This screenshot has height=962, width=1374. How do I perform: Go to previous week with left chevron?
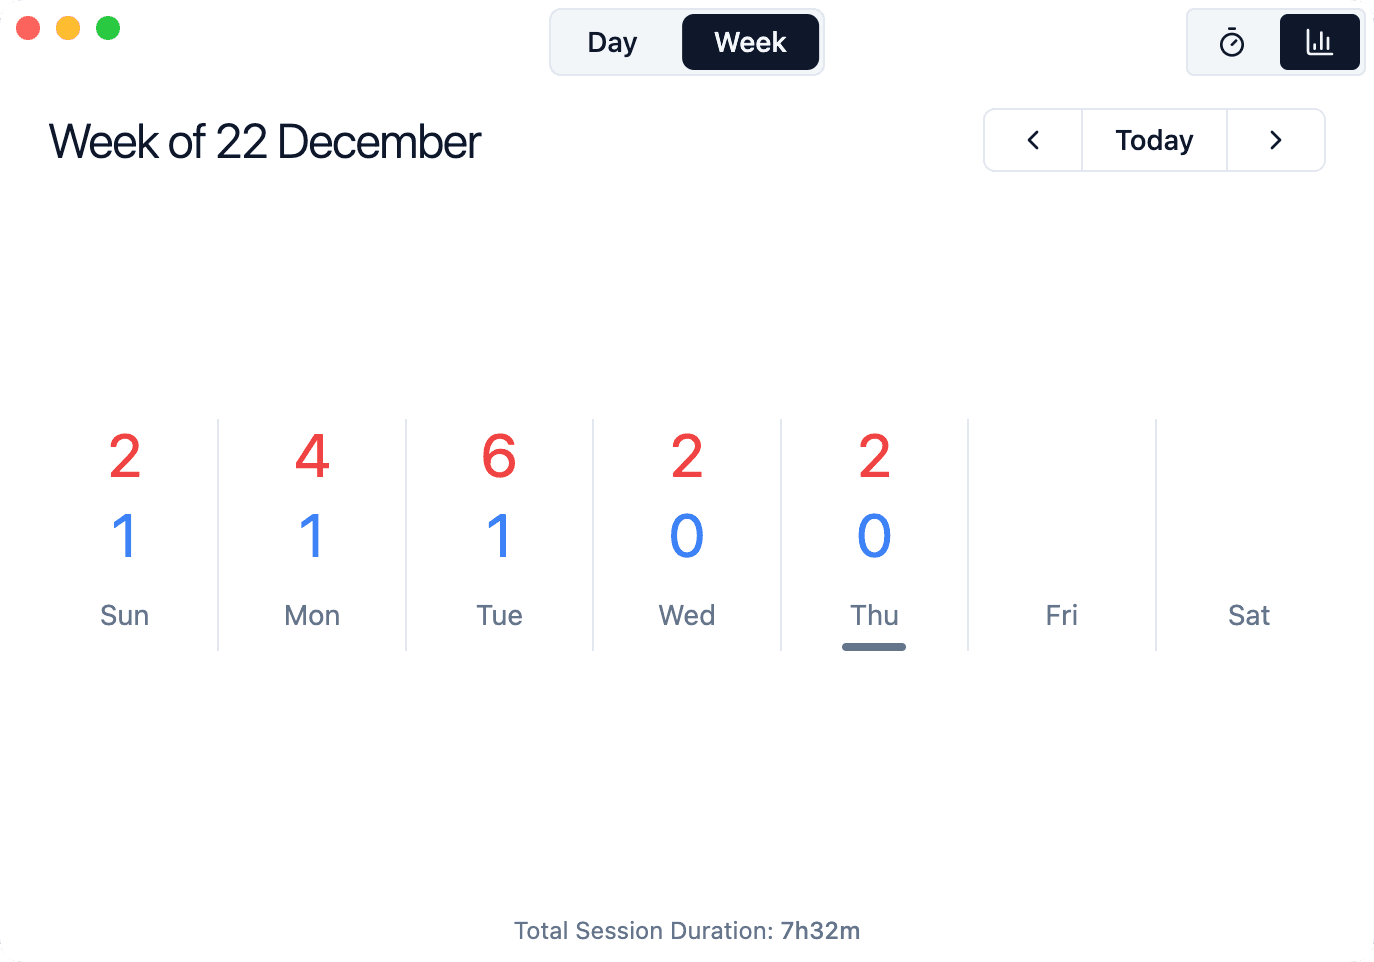pyautogui.click(x=1033, y=140)
